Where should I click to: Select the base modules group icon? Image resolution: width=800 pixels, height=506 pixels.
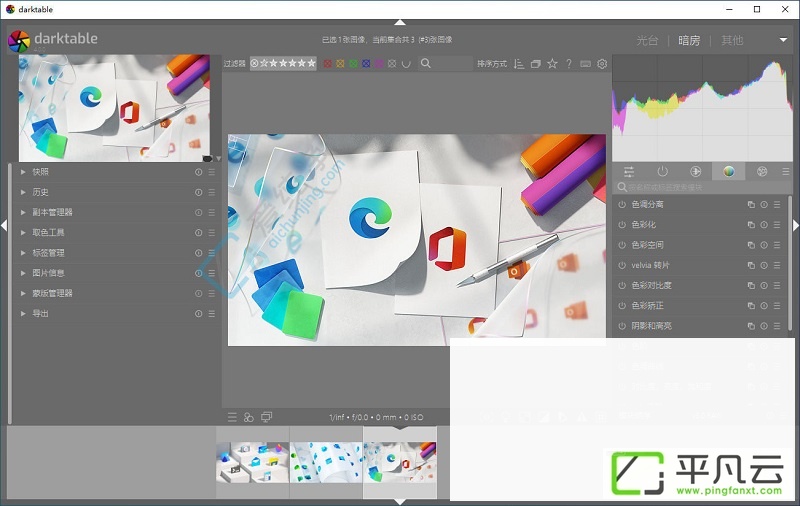coord(695,171)
